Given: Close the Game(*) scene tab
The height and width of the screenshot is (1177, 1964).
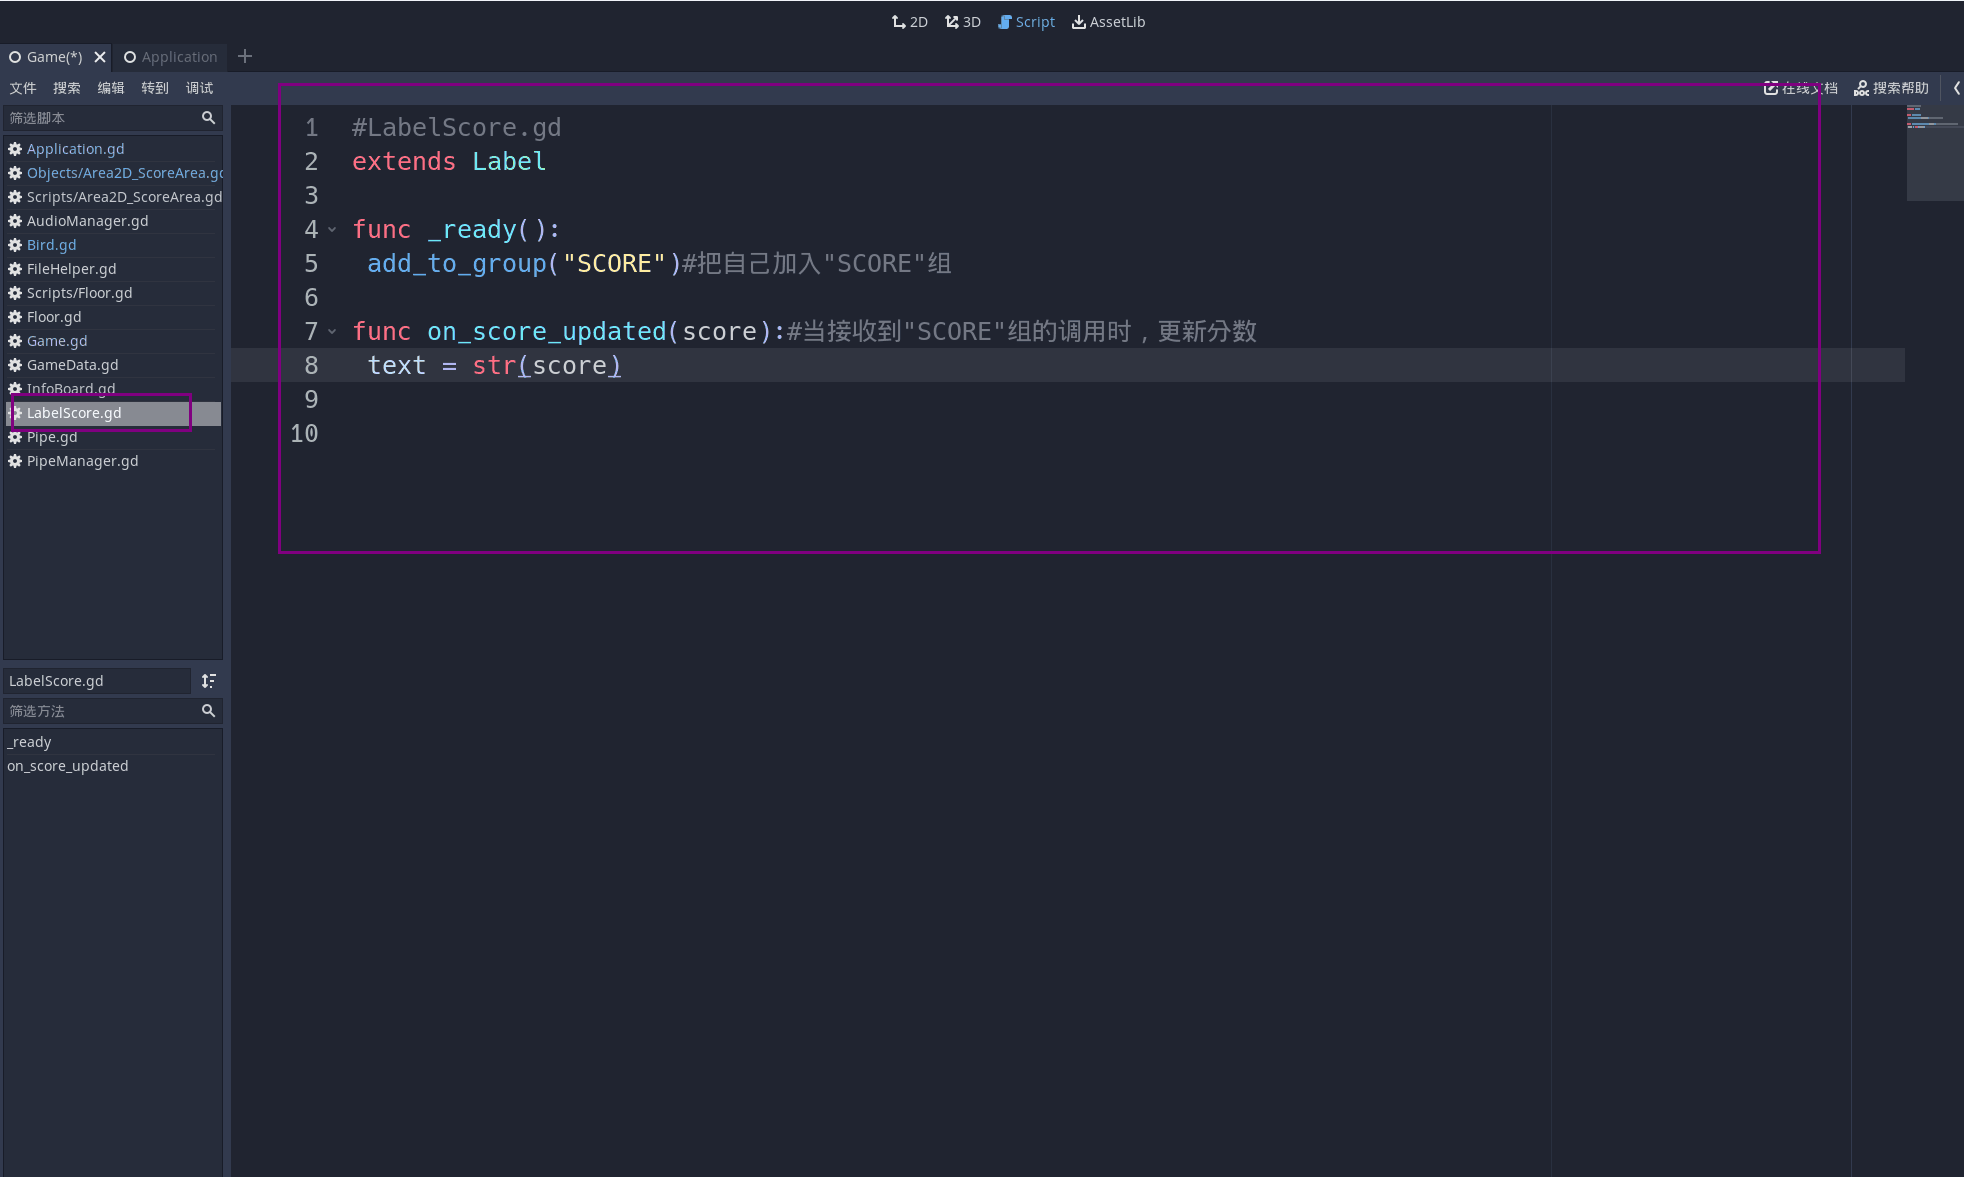Looking at the screenshot, I should tap(100, 57).
